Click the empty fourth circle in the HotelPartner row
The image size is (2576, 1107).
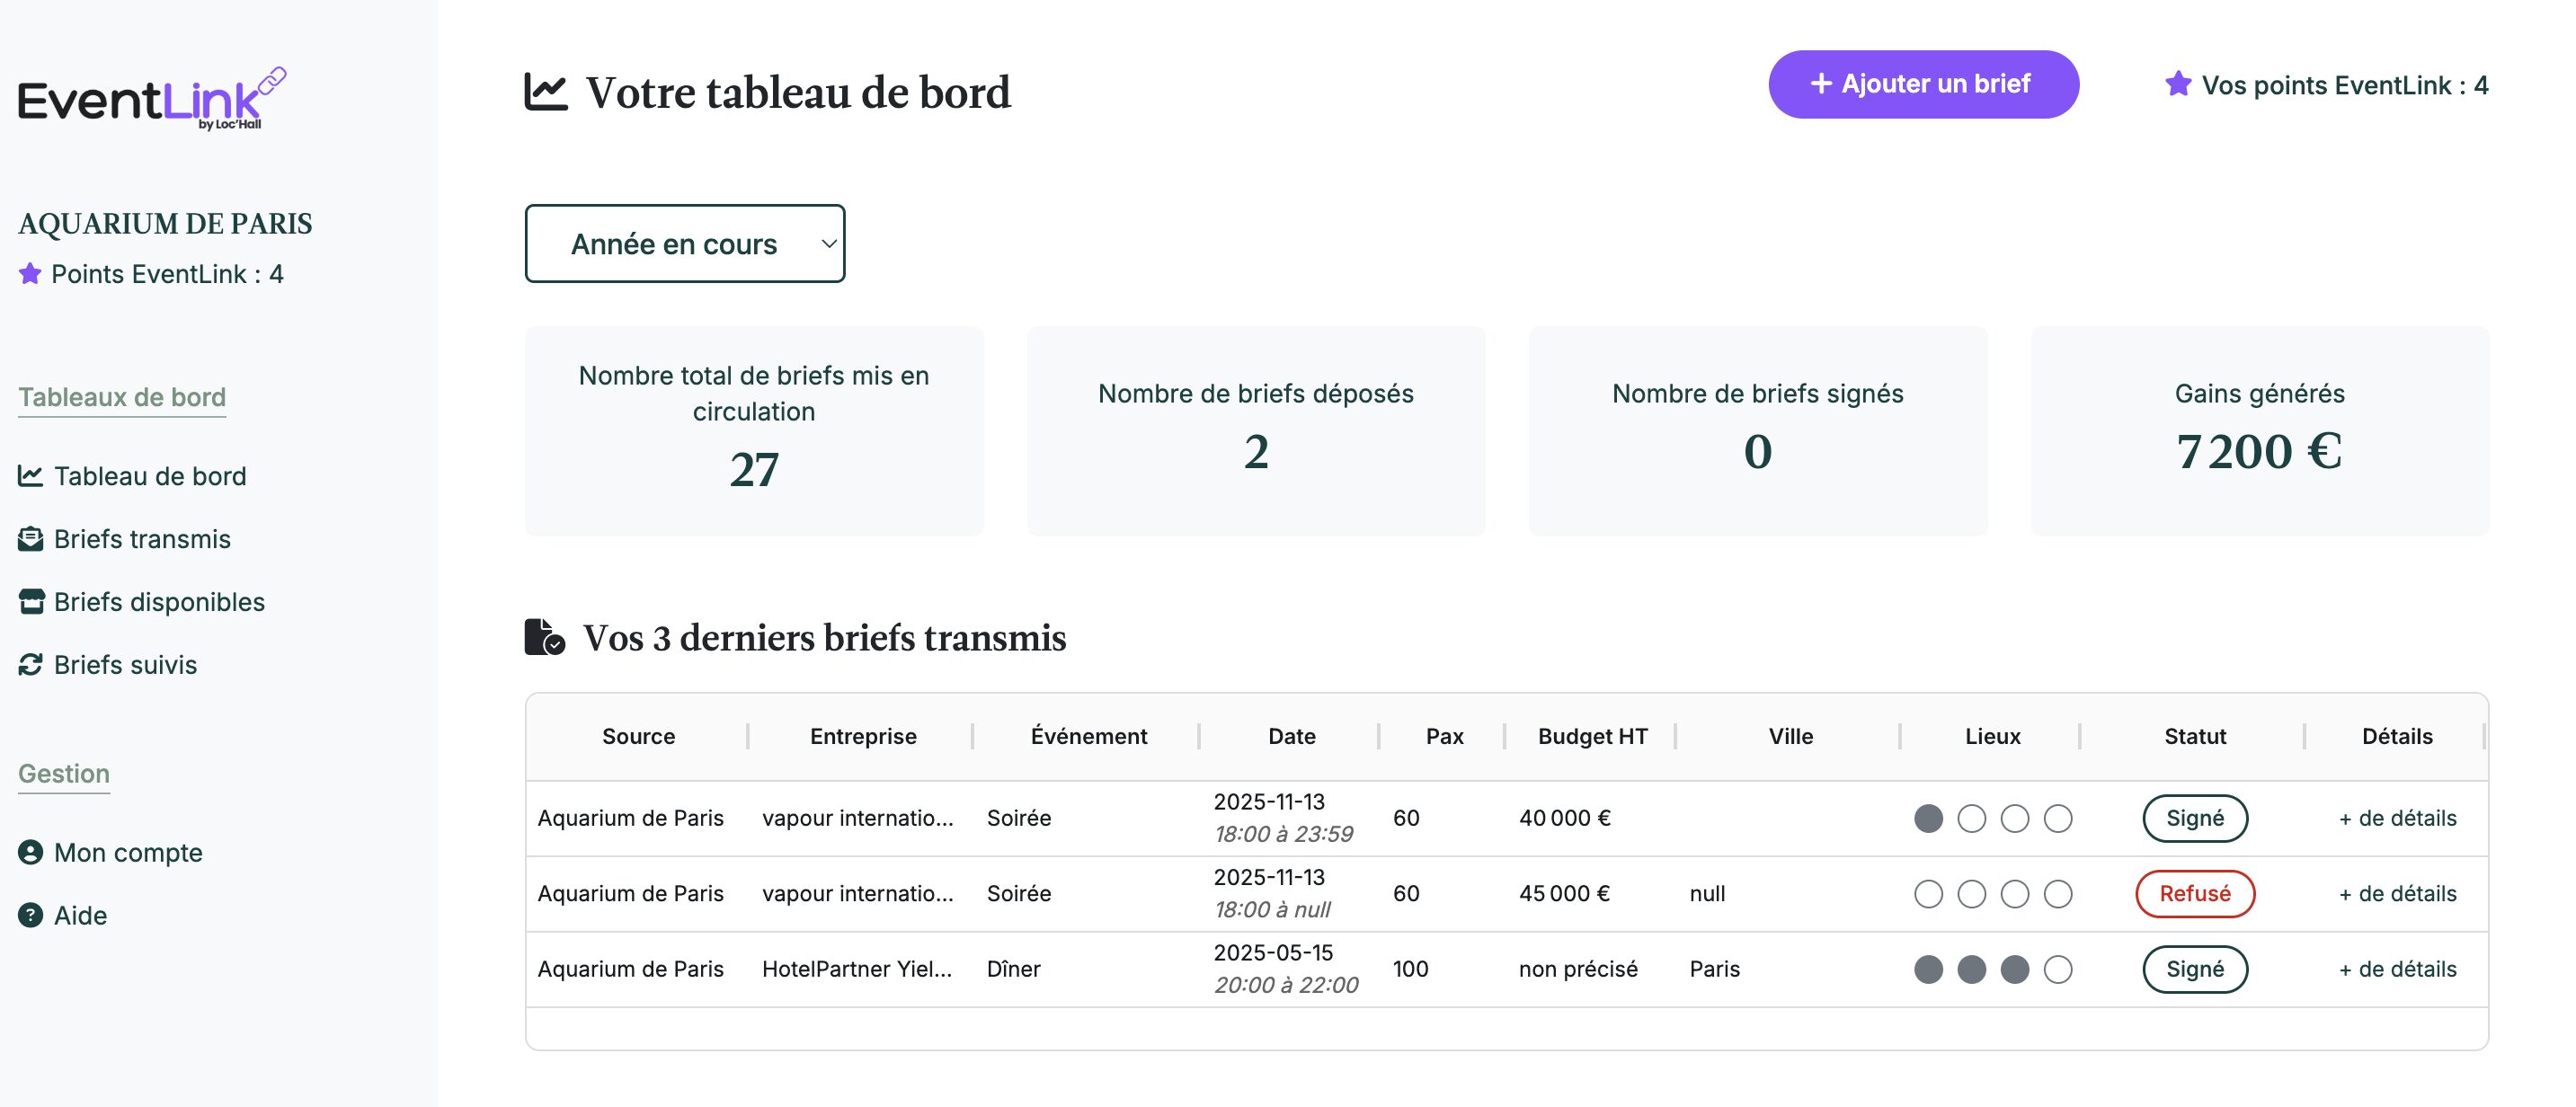pyautogui.click(x=2057, y=969)
